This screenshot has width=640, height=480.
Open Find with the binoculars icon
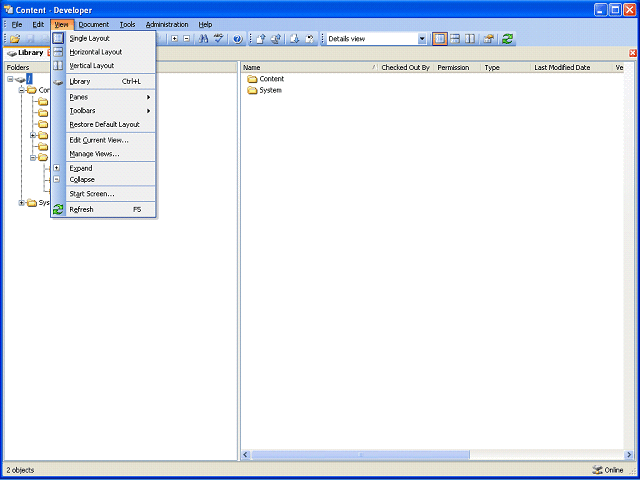pos(203,39)
